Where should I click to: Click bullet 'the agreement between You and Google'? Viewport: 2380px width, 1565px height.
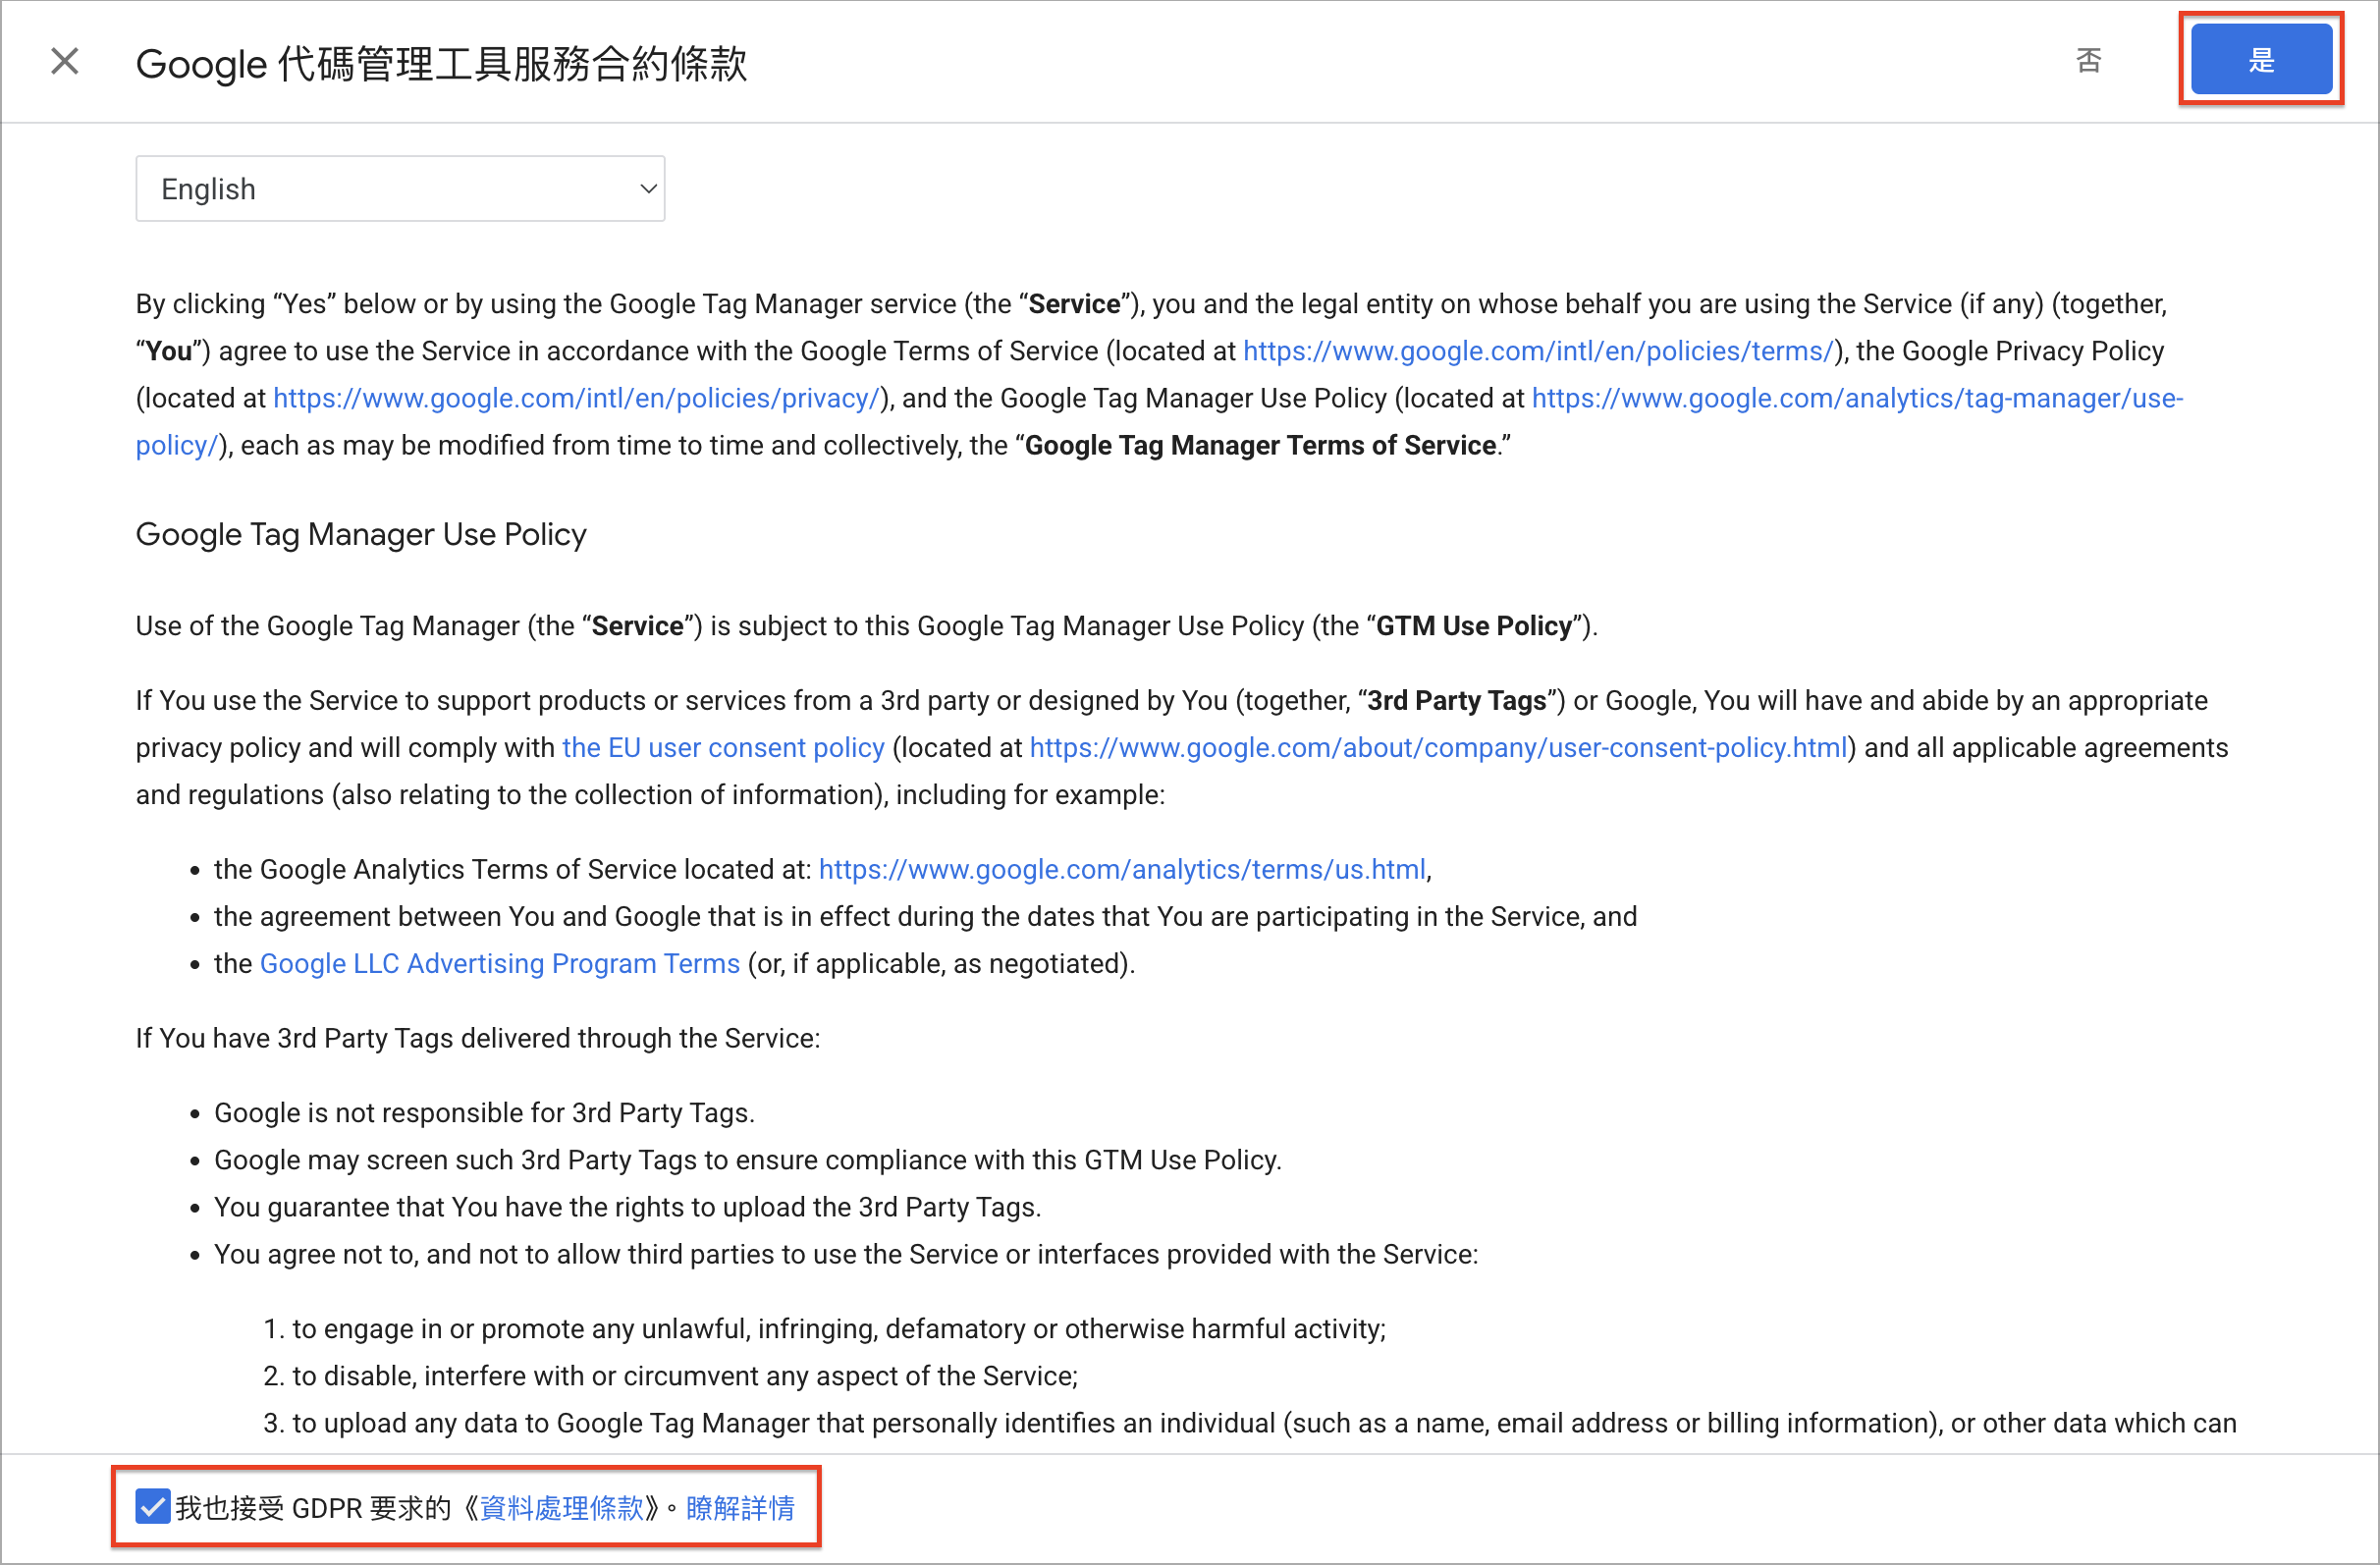[x=925, y=916]
